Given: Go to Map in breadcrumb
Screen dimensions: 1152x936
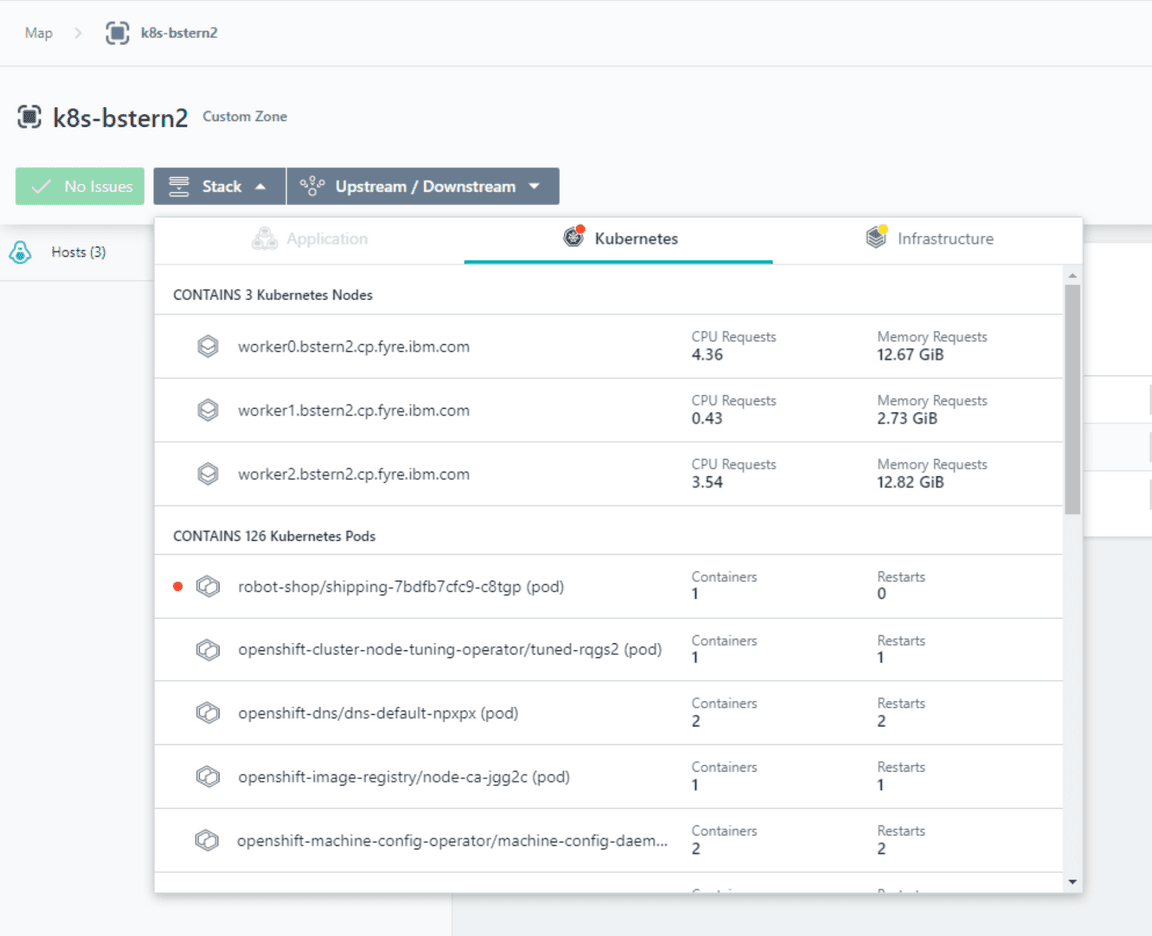Looking at the screenshot, I should pyautogui.click(x=38, y=33).
